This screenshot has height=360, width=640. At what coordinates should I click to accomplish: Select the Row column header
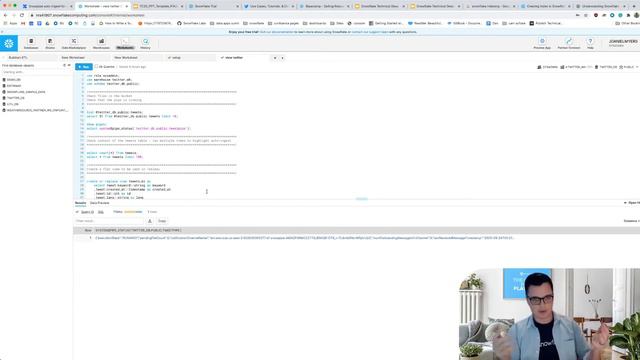(88, 230)
